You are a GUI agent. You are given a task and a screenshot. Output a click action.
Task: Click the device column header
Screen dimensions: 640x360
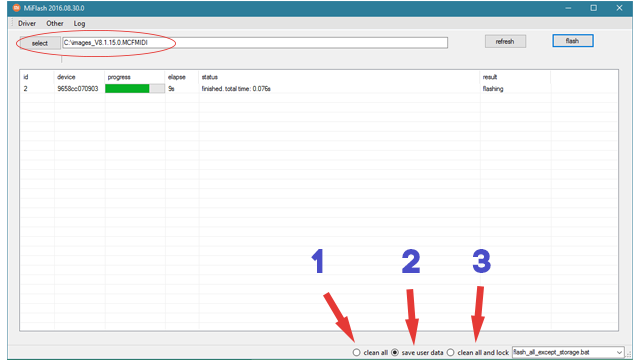point(66,77)
